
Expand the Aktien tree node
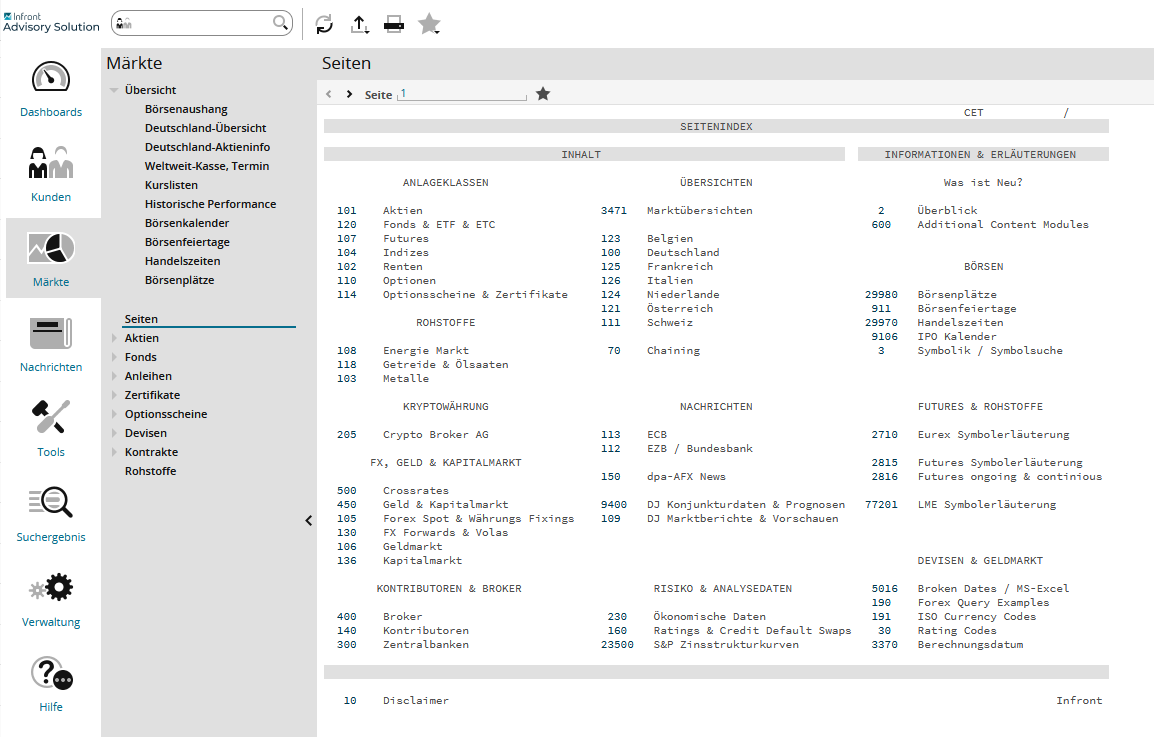coord(114,339)
